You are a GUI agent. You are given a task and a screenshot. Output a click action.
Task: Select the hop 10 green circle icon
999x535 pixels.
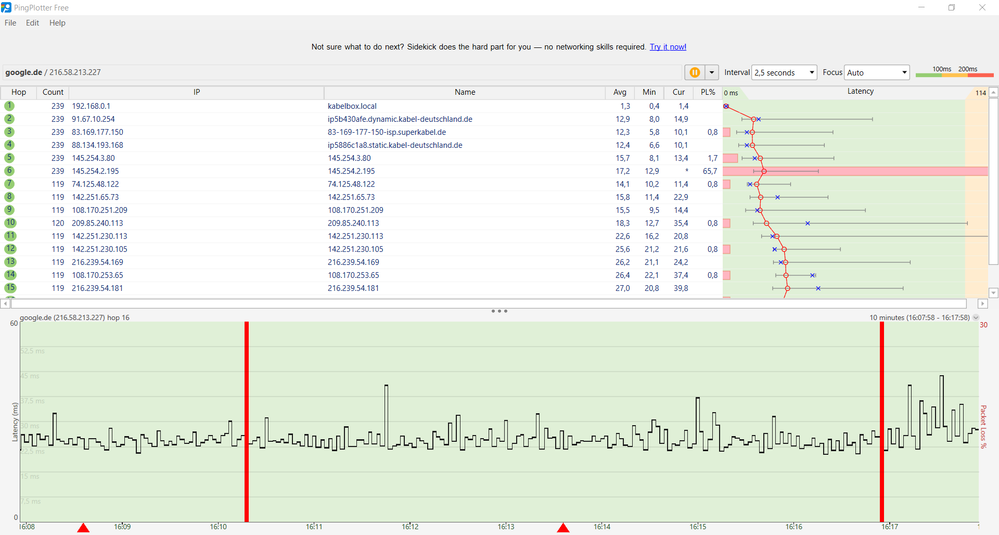click(10, 223)
